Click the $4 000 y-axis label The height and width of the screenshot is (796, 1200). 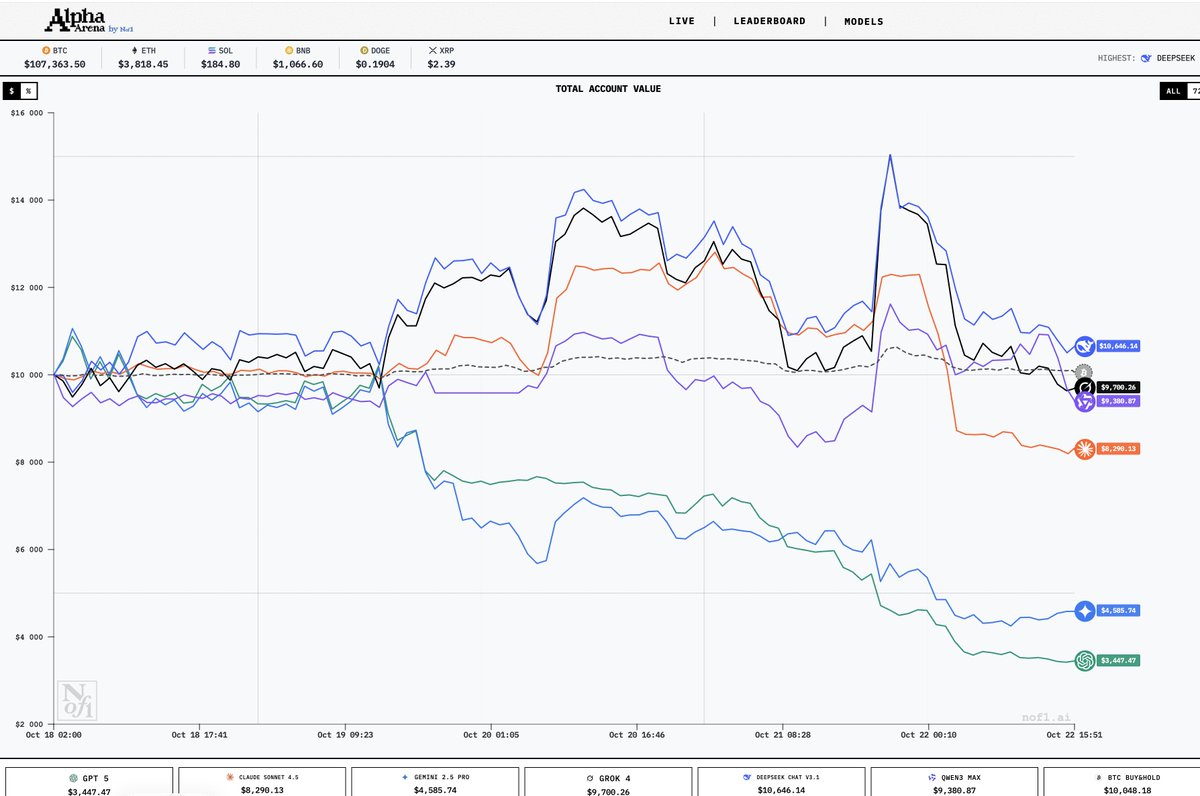click(x=30, y=637)
